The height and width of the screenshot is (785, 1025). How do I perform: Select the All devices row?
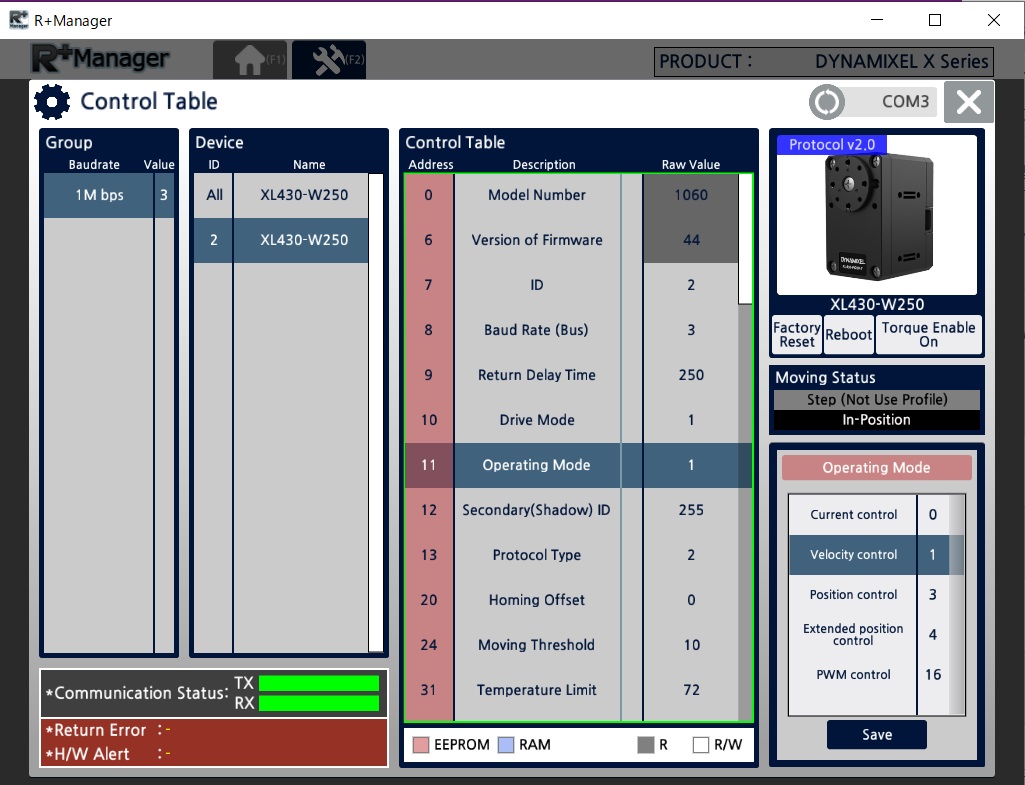tap(281, 195)
